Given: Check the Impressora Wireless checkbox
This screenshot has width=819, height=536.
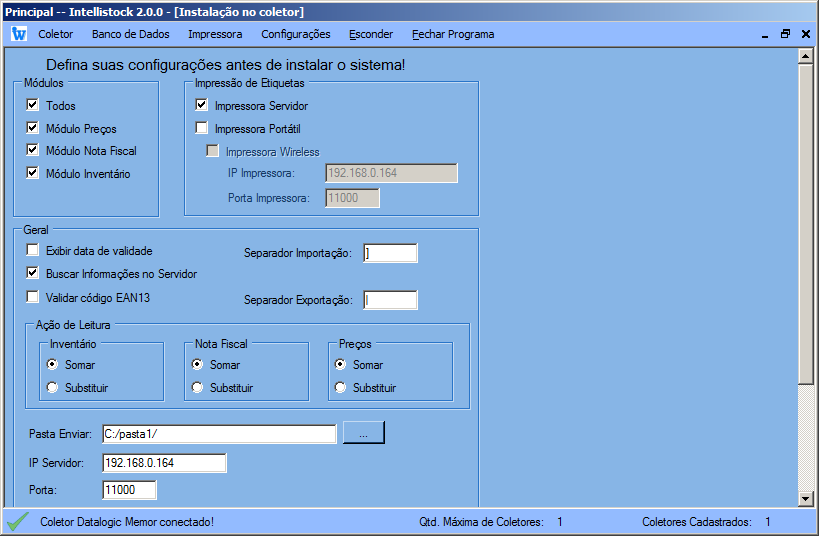Looking at the screenshot, I should point(212,151).
